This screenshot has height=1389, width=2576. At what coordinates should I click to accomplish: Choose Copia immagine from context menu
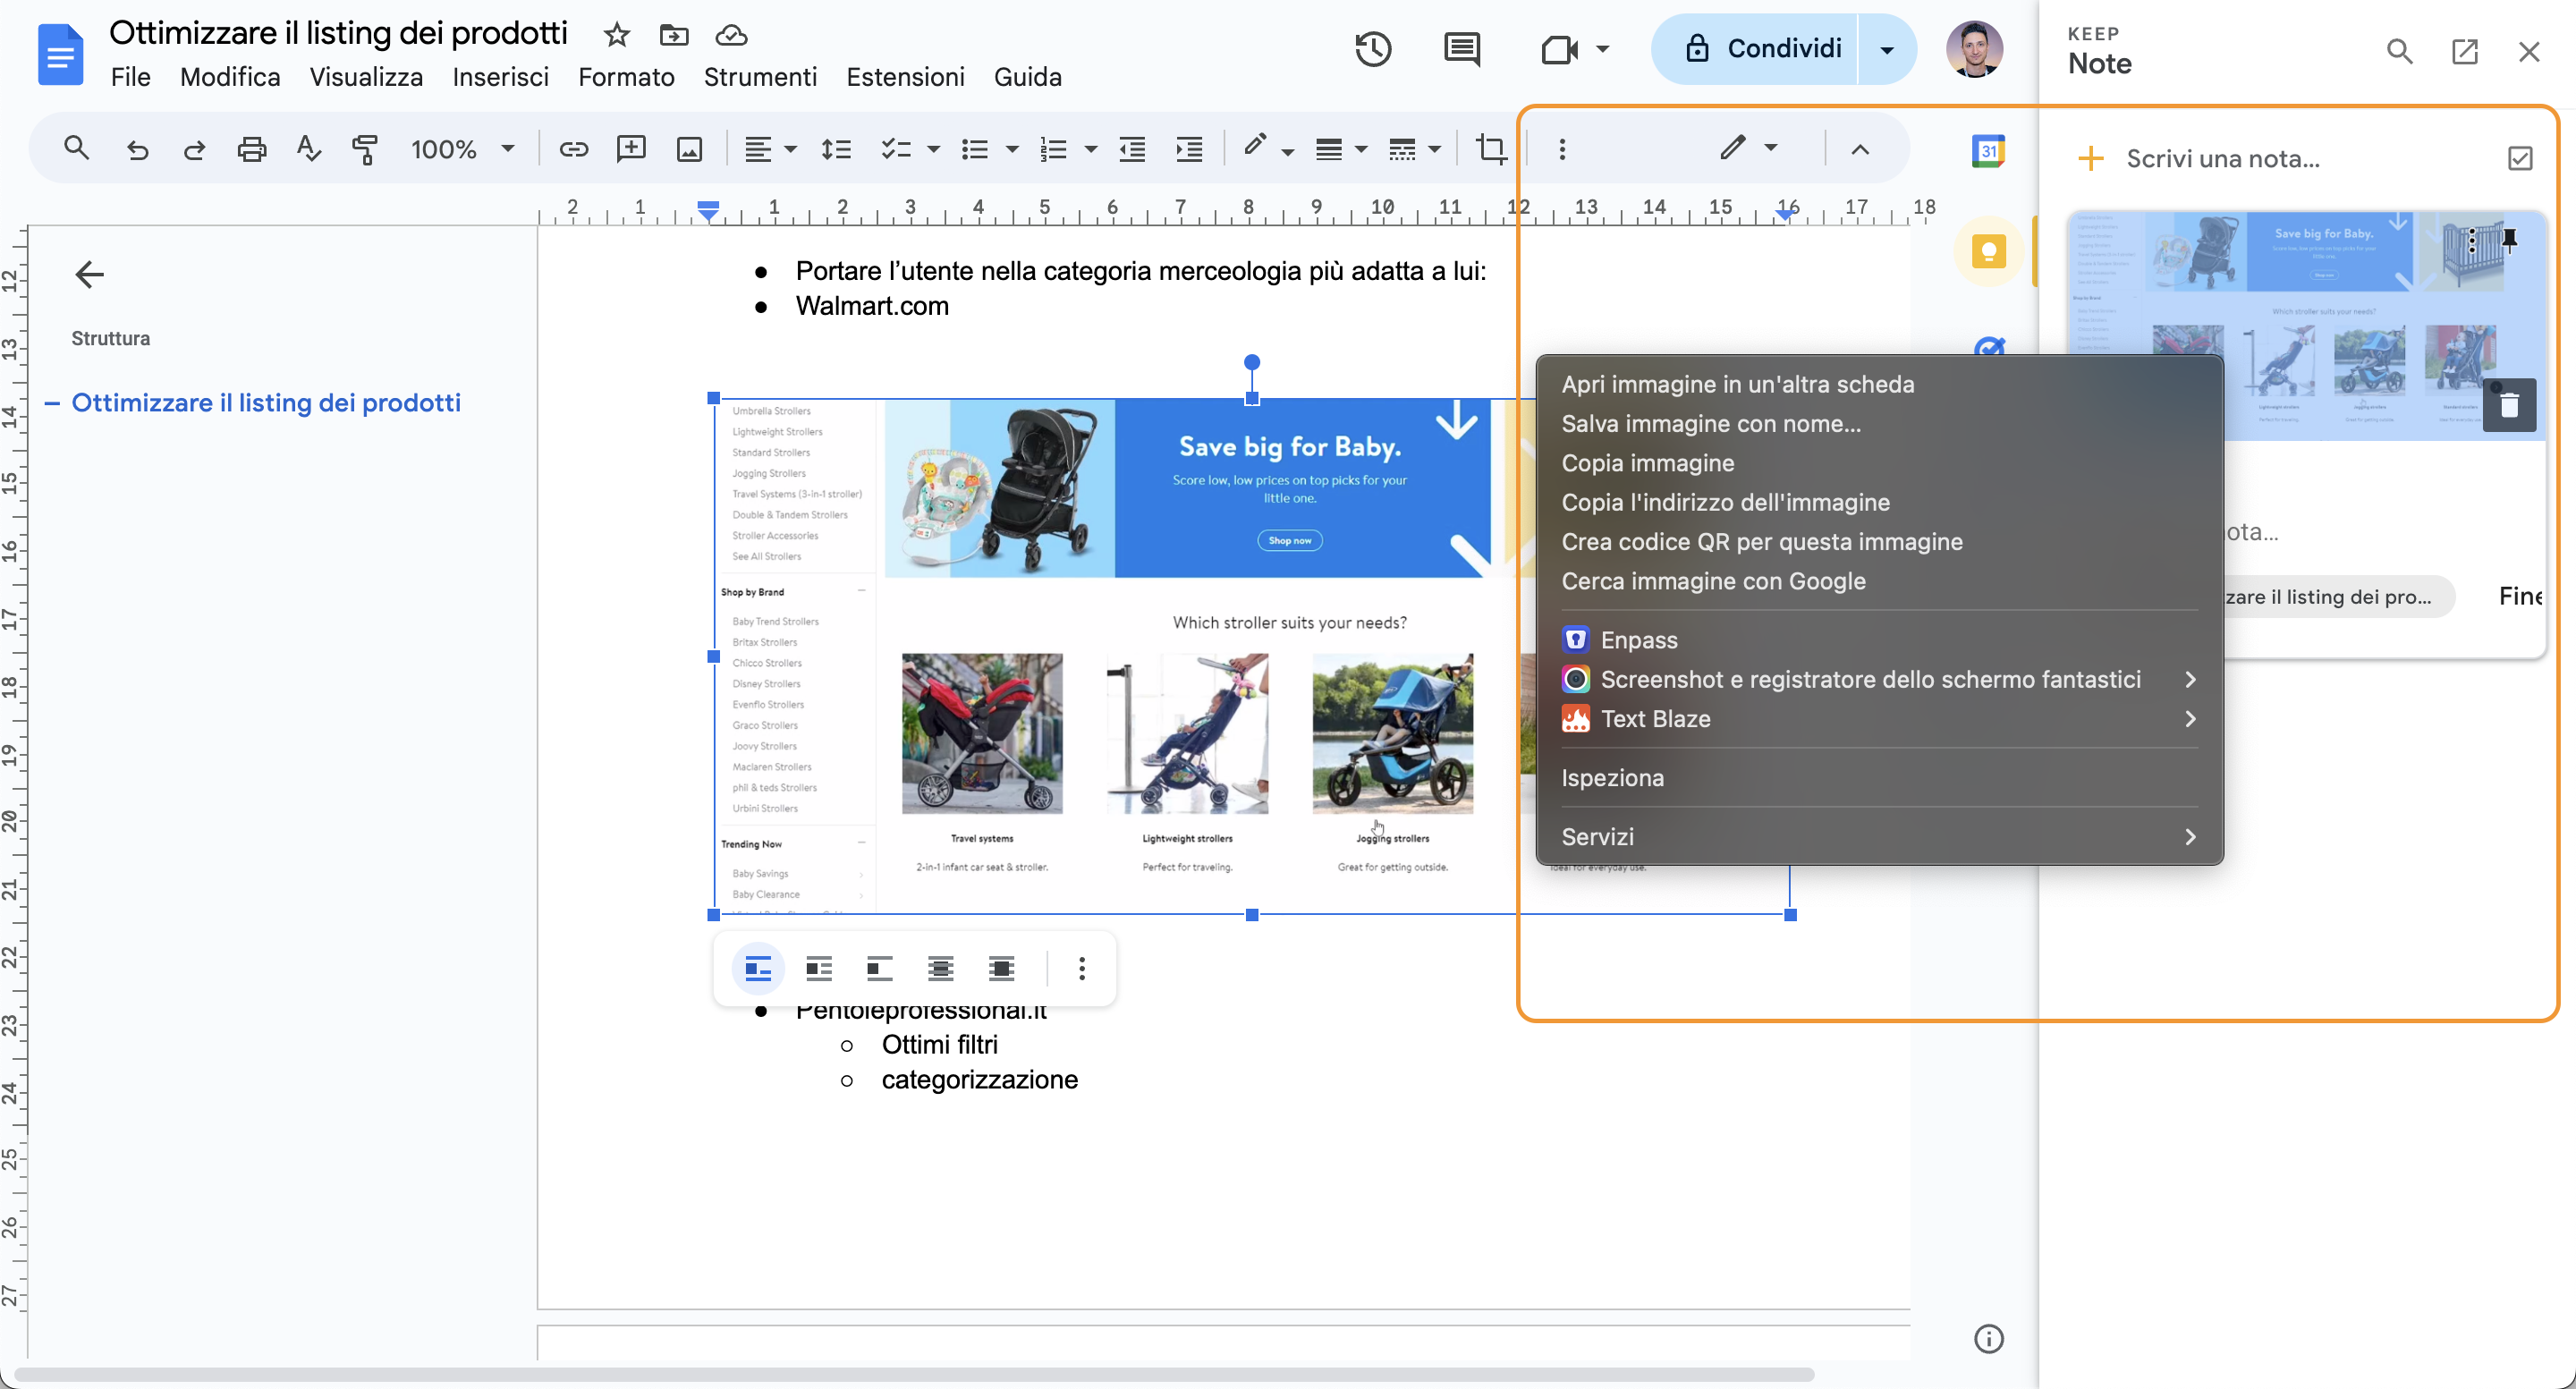pos(1647,463)
